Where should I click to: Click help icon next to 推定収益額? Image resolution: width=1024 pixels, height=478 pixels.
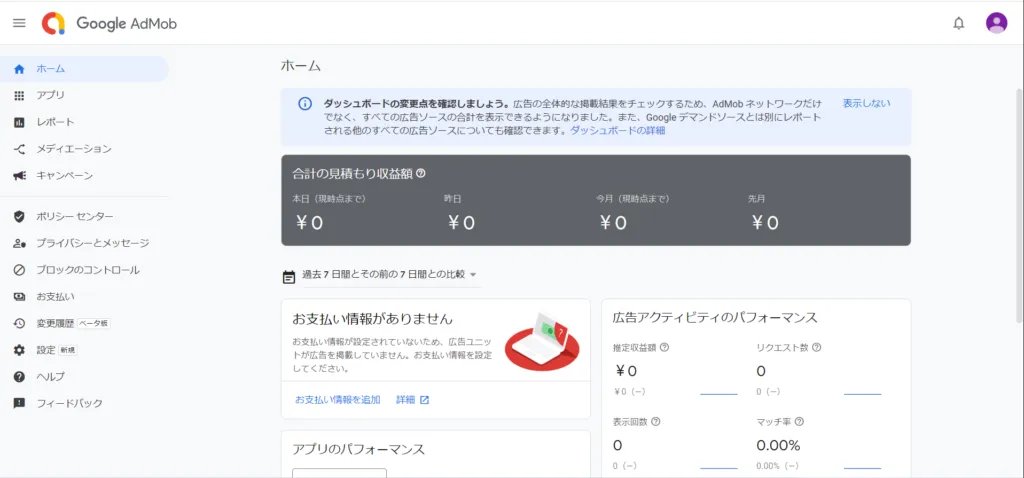pyautogui.click(x=664, y=347)
